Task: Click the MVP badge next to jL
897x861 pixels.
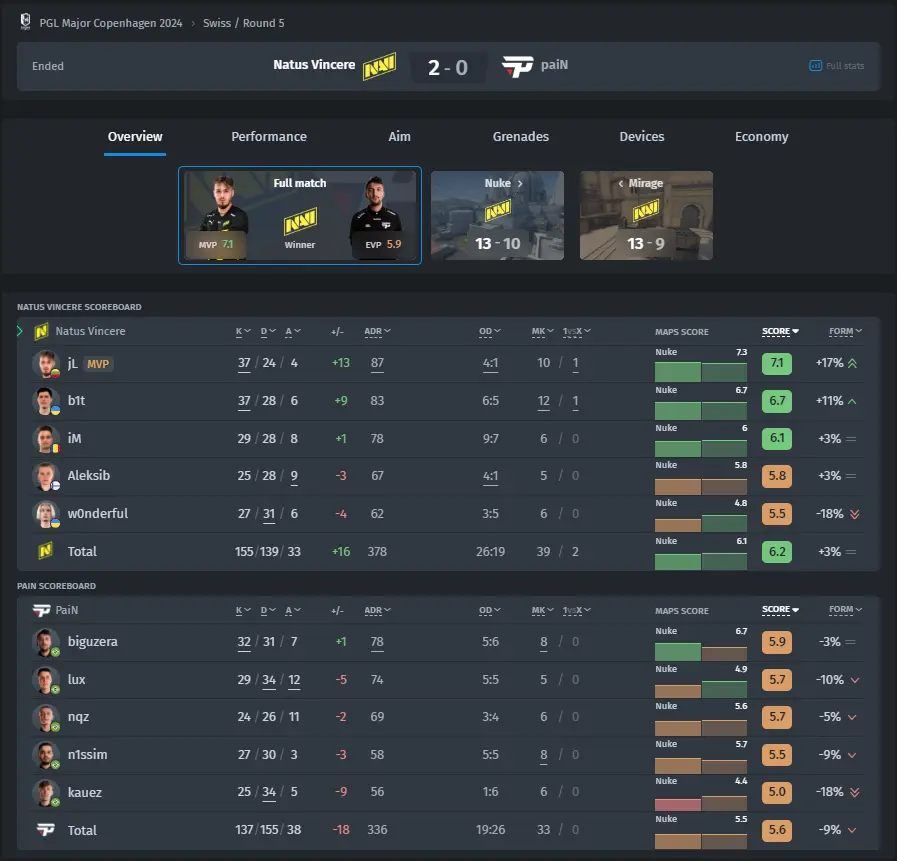Action: pyautogui.click(x=98, y=364)
